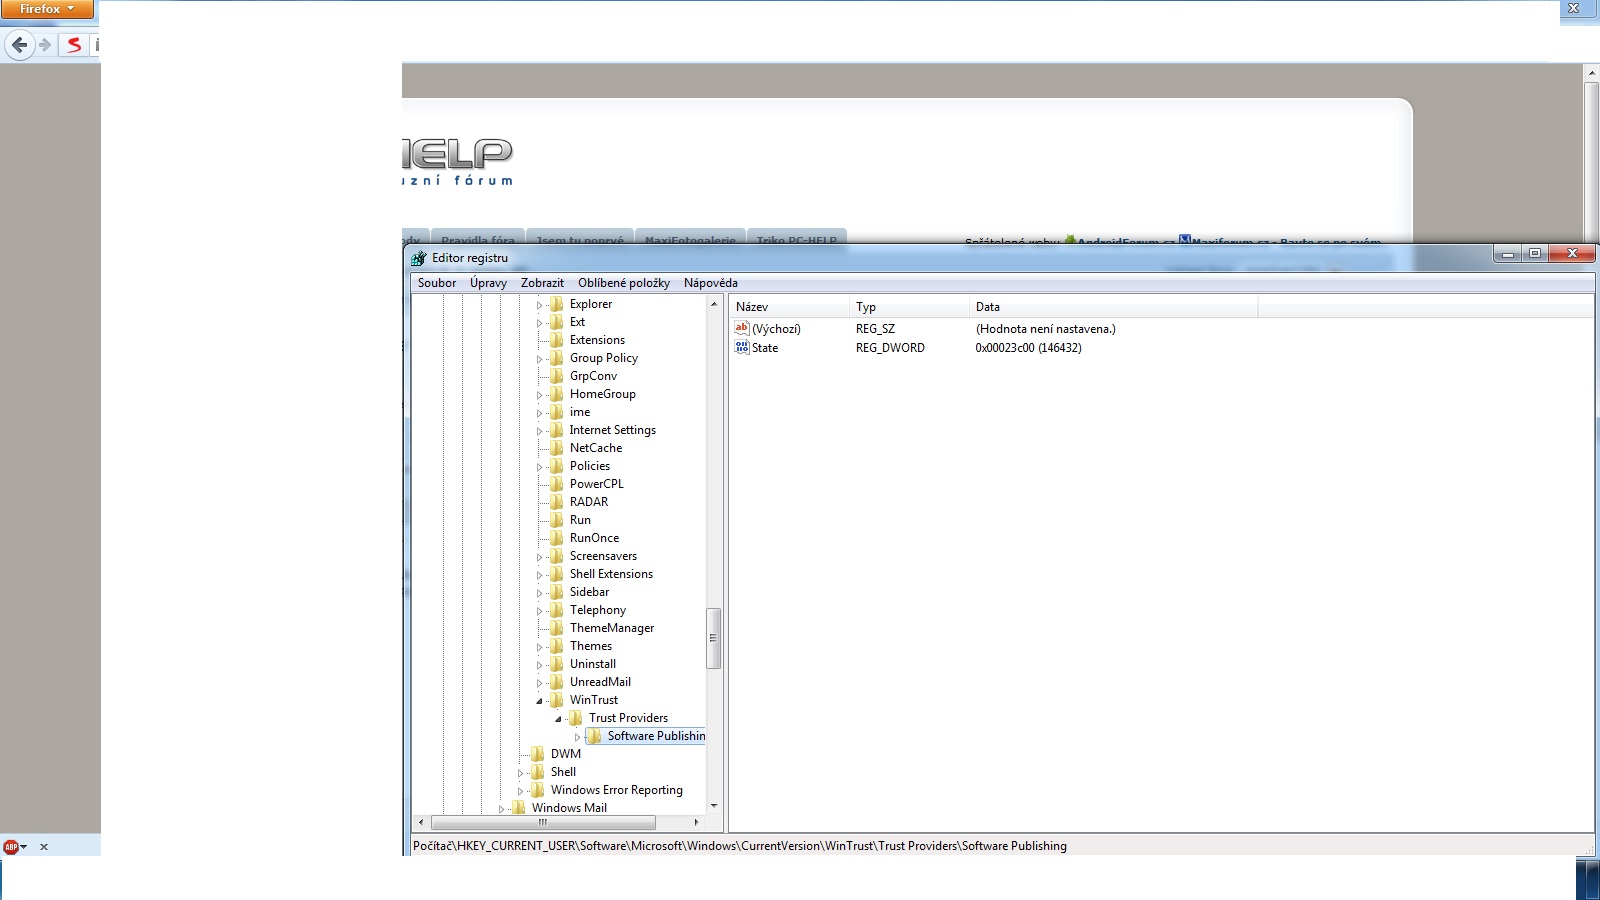Select the 0x00023c00 (146432) data cell

(x=1028, y=348)
